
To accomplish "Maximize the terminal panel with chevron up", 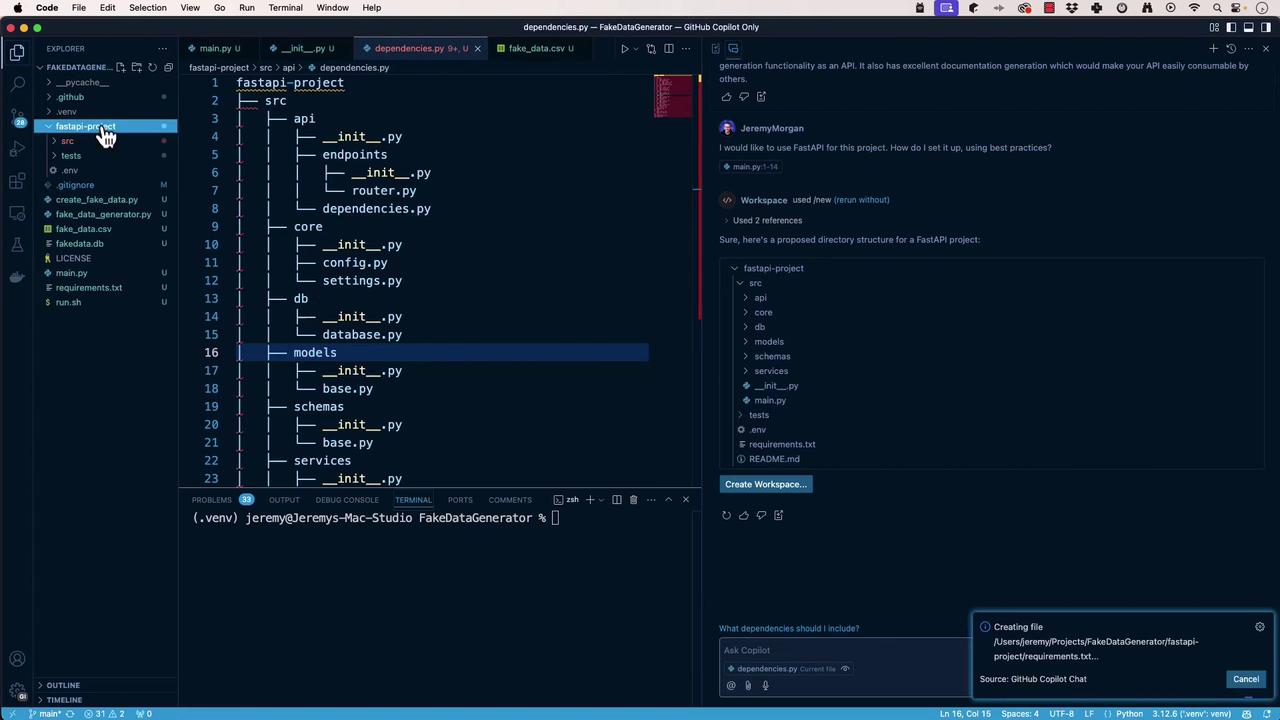I will [x=668, y=499].
